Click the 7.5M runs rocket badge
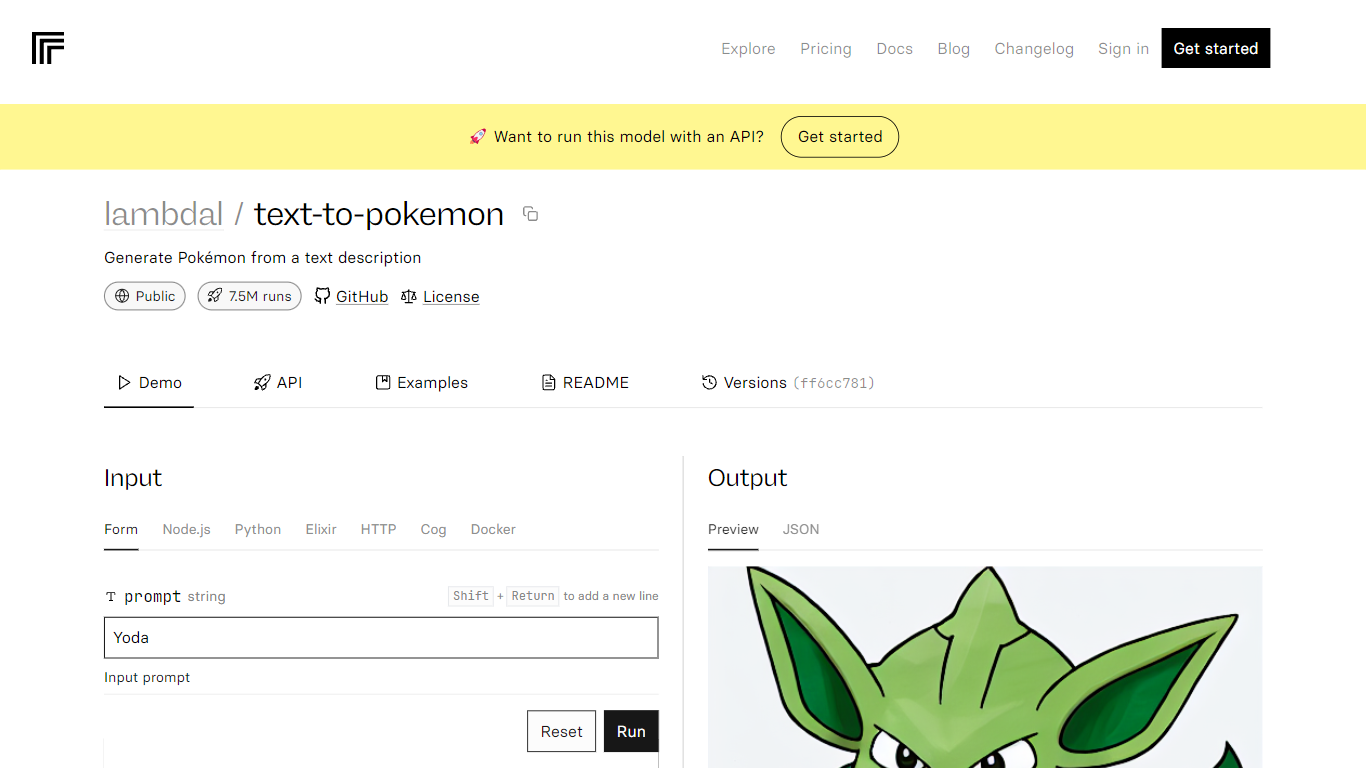This screenshot has height=768, width=1366. tap(249, 296)
